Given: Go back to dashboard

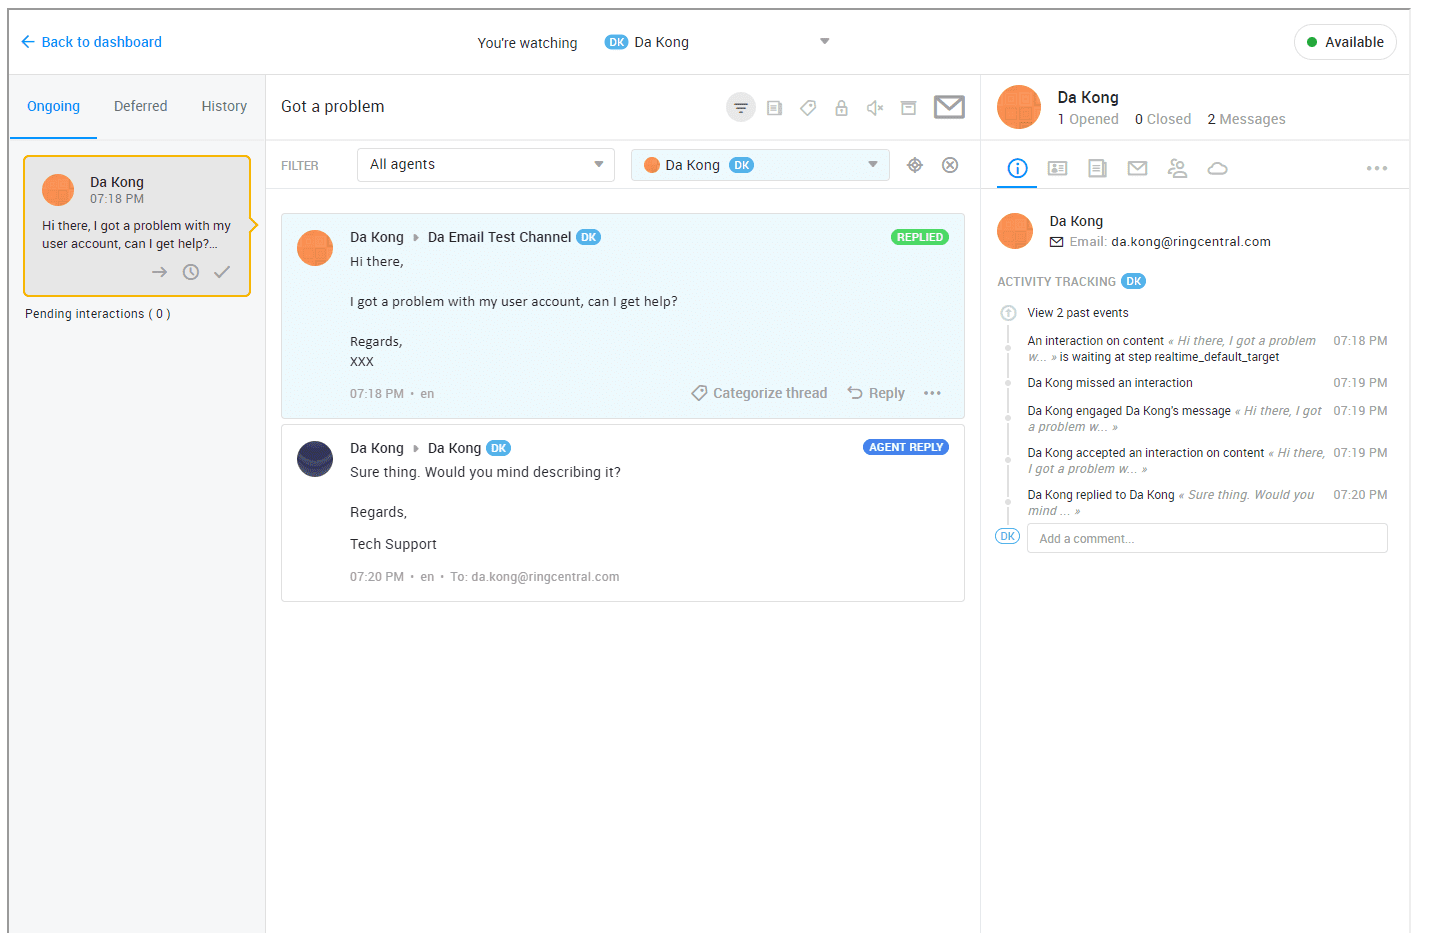Looking at the screenshot, I should tap(91, 42).
